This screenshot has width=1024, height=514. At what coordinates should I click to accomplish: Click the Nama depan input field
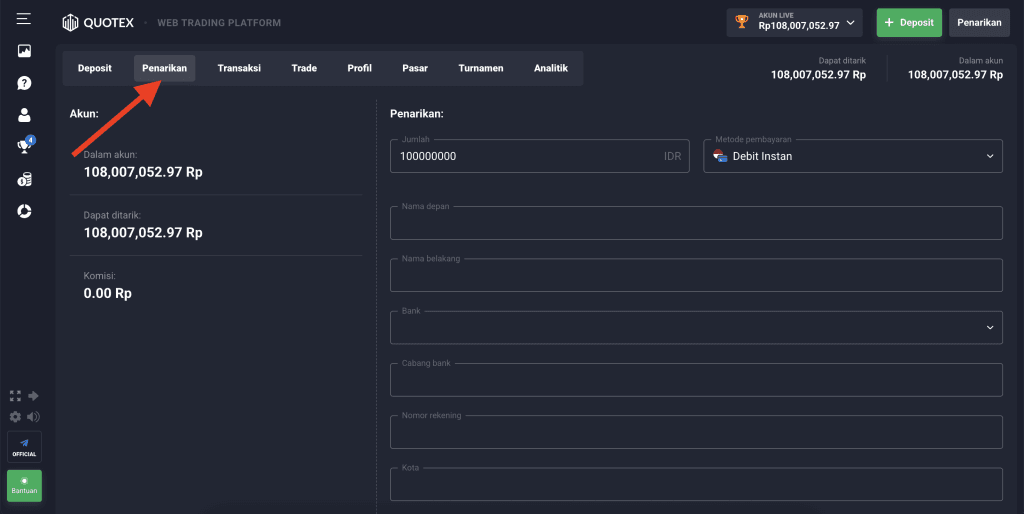pyautogui.click(x=696, y=223)
